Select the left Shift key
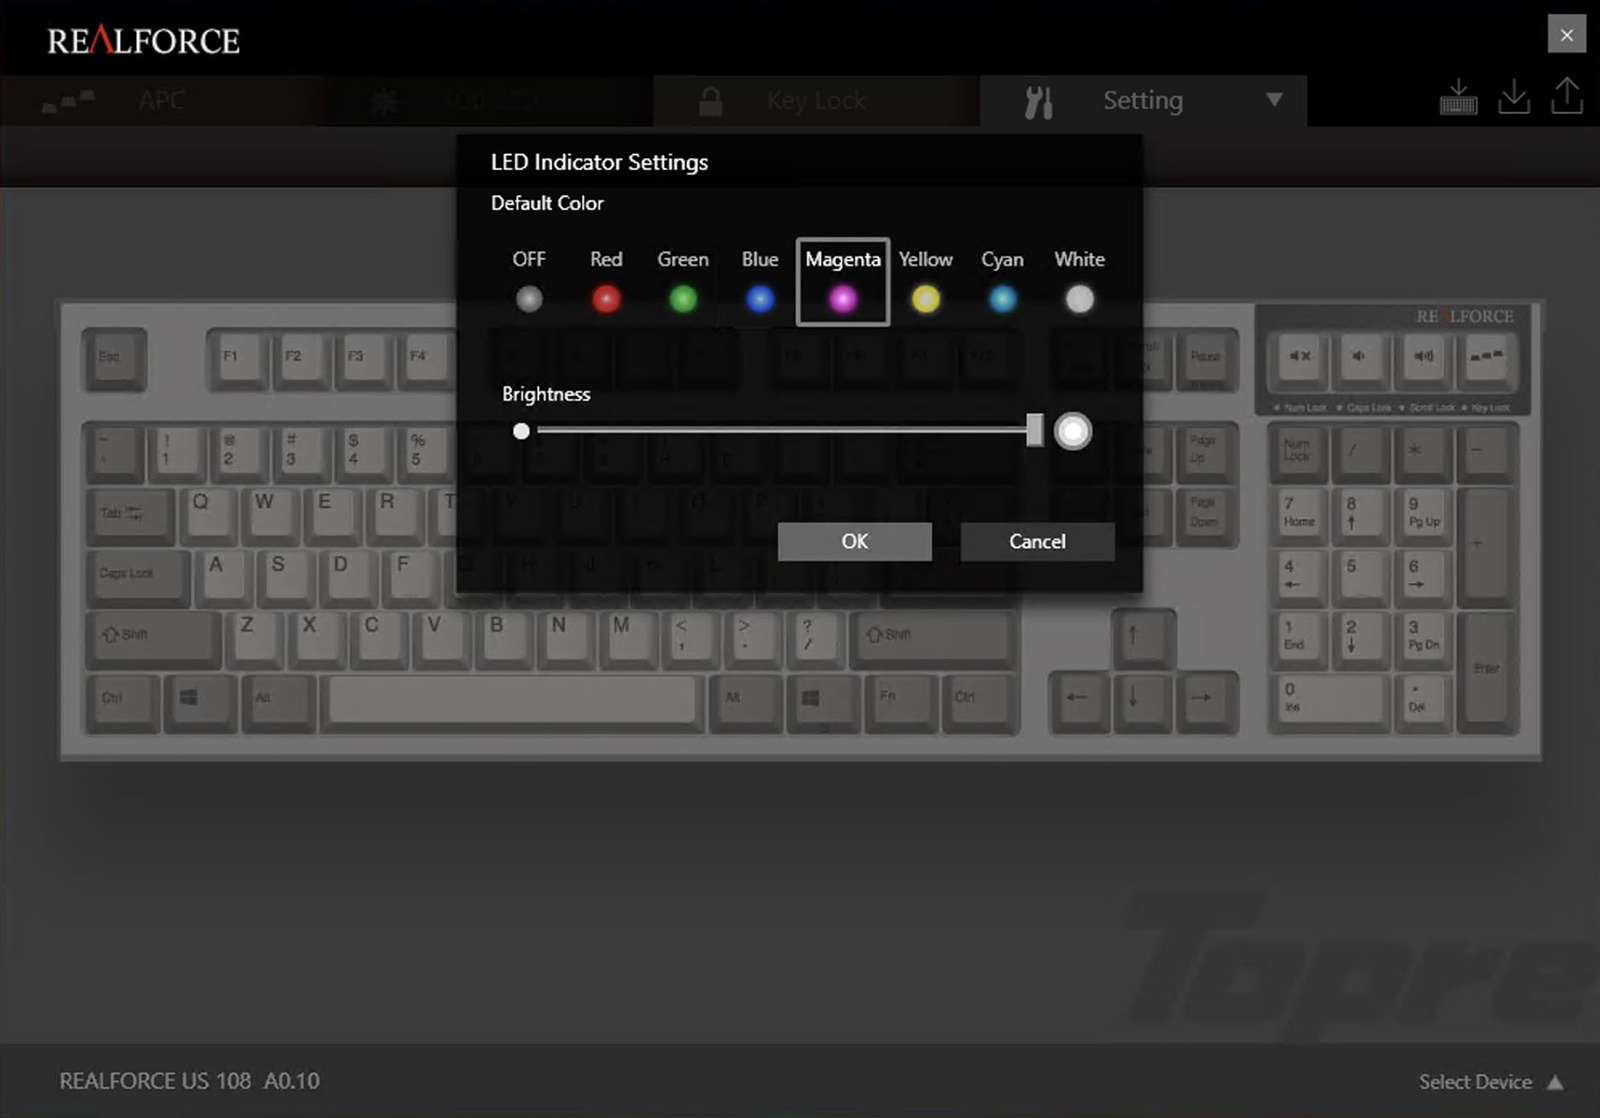1600x1118 pixels. [154, 640]
